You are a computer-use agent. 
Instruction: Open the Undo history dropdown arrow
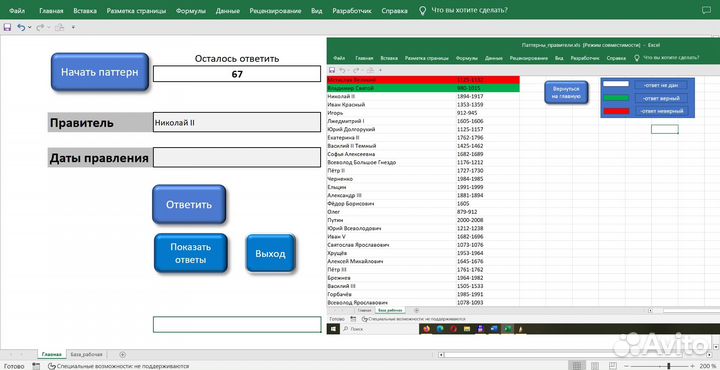[x=30, y=28]
